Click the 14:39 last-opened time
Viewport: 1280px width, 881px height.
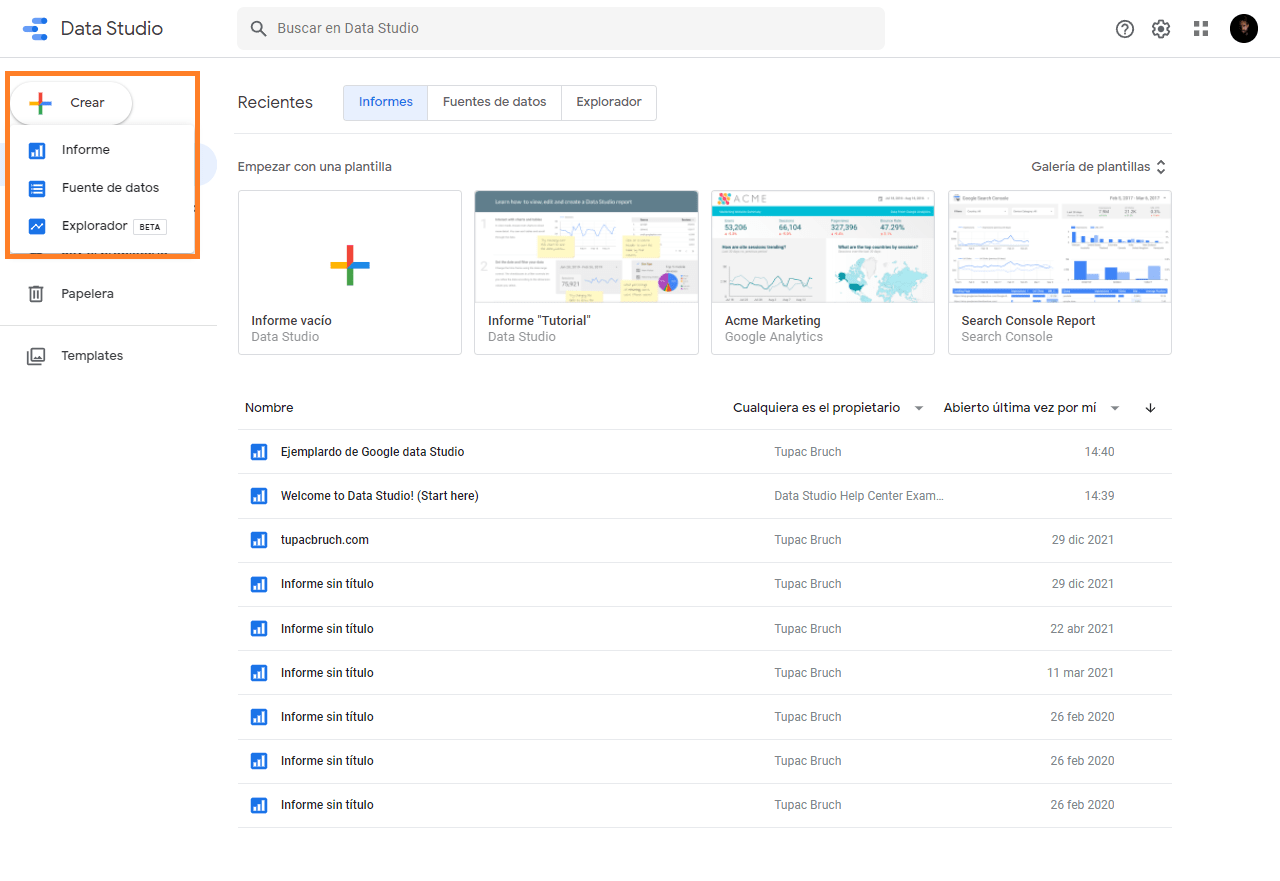click(x=1099, y=496)
